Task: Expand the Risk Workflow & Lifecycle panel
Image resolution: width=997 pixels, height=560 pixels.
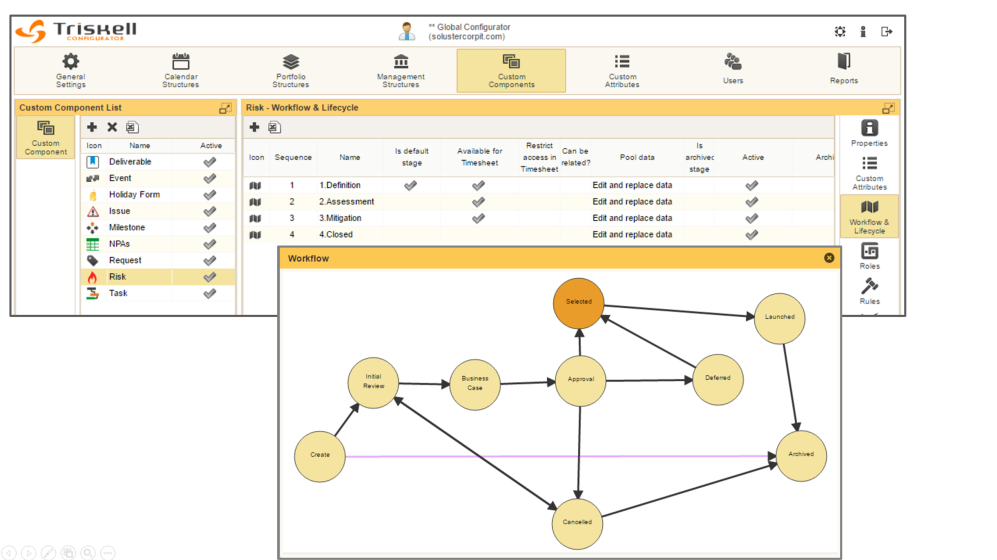Action: 888,108
